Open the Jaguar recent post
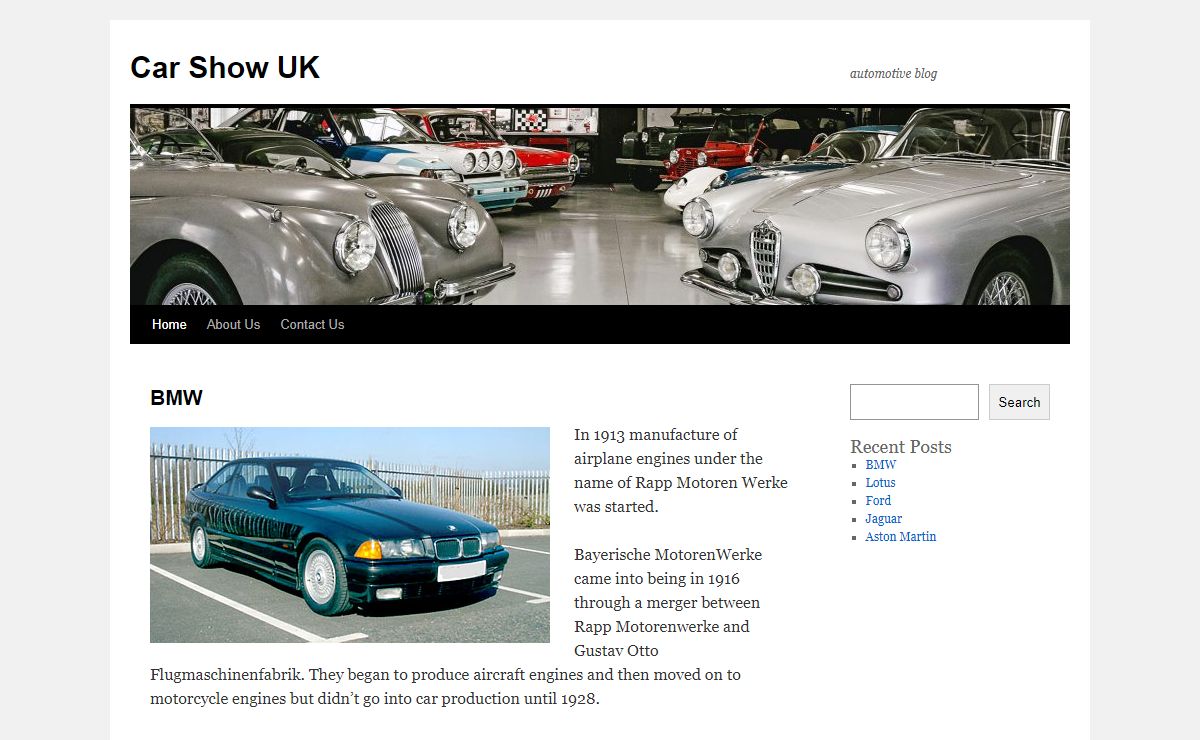This screenshot has width=1200, height=740. pyautogui.click(x=884, y=519)
